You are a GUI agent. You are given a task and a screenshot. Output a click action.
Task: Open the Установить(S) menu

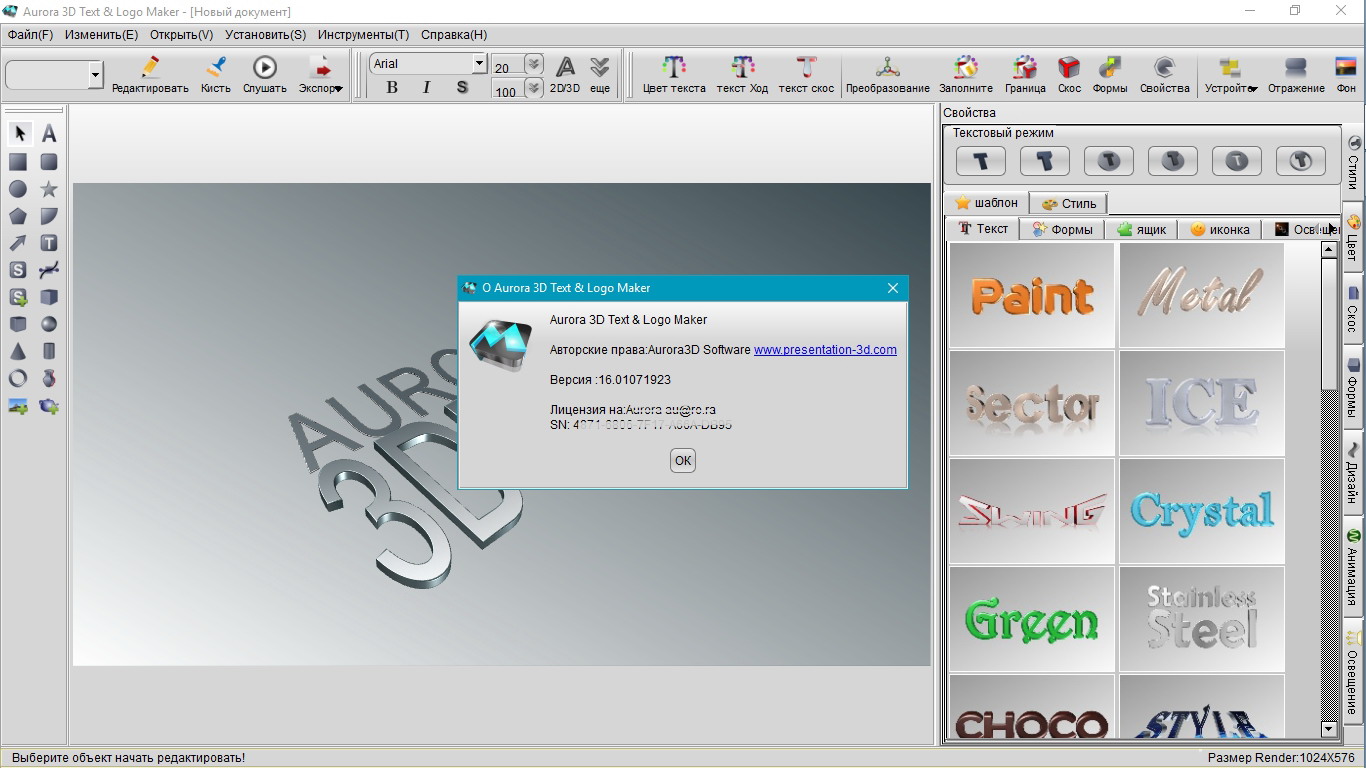click(265, 34)
